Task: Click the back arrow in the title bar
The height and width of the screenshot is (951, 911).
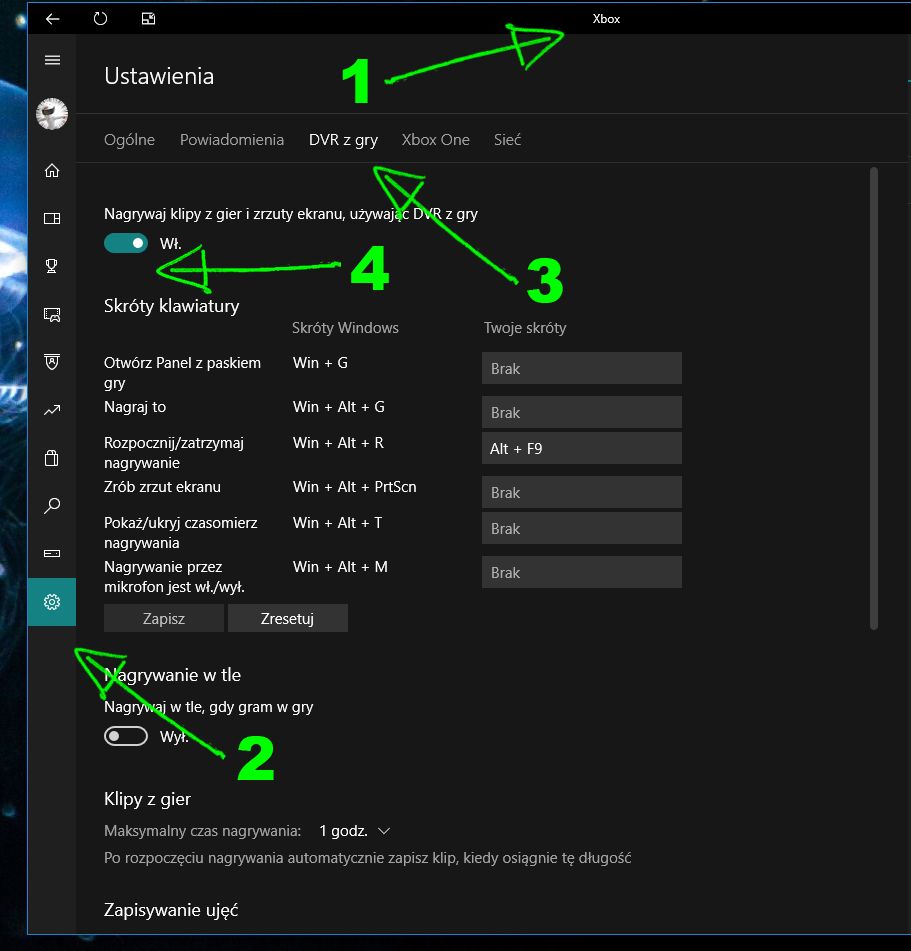Action: (x=52, y=18)
